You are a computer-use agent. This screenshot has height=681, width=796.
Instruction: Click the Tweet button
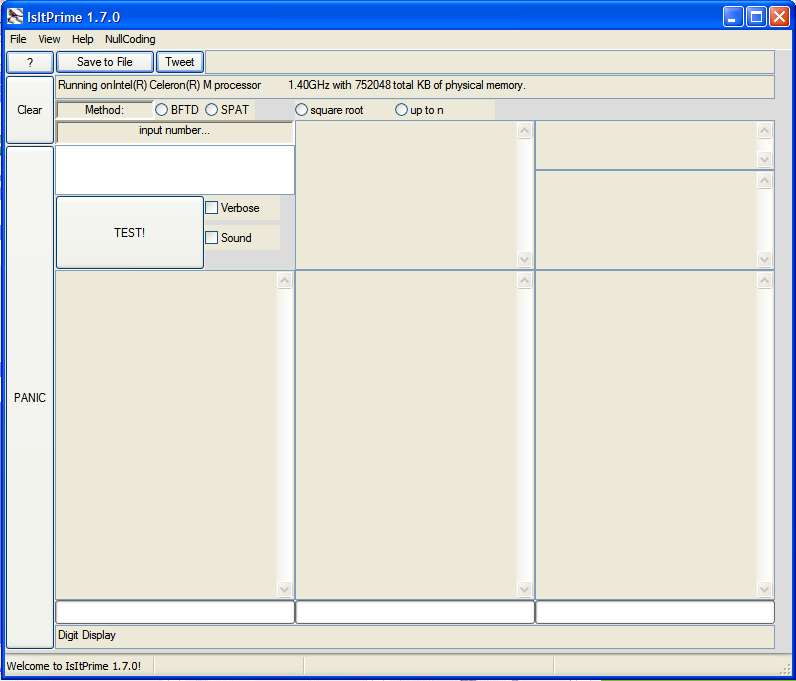pyautogui.click(x=180, y=62)
